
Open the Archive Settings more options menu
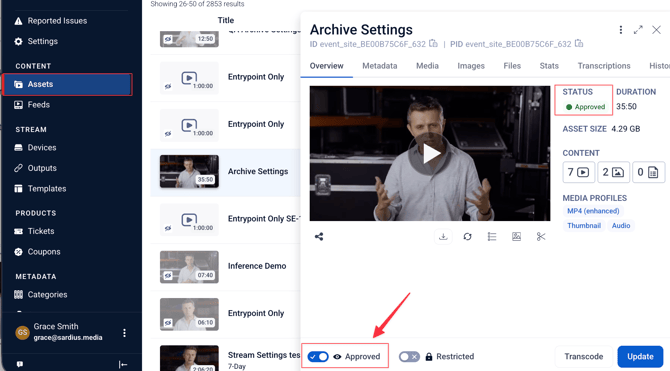pos(620,30)
